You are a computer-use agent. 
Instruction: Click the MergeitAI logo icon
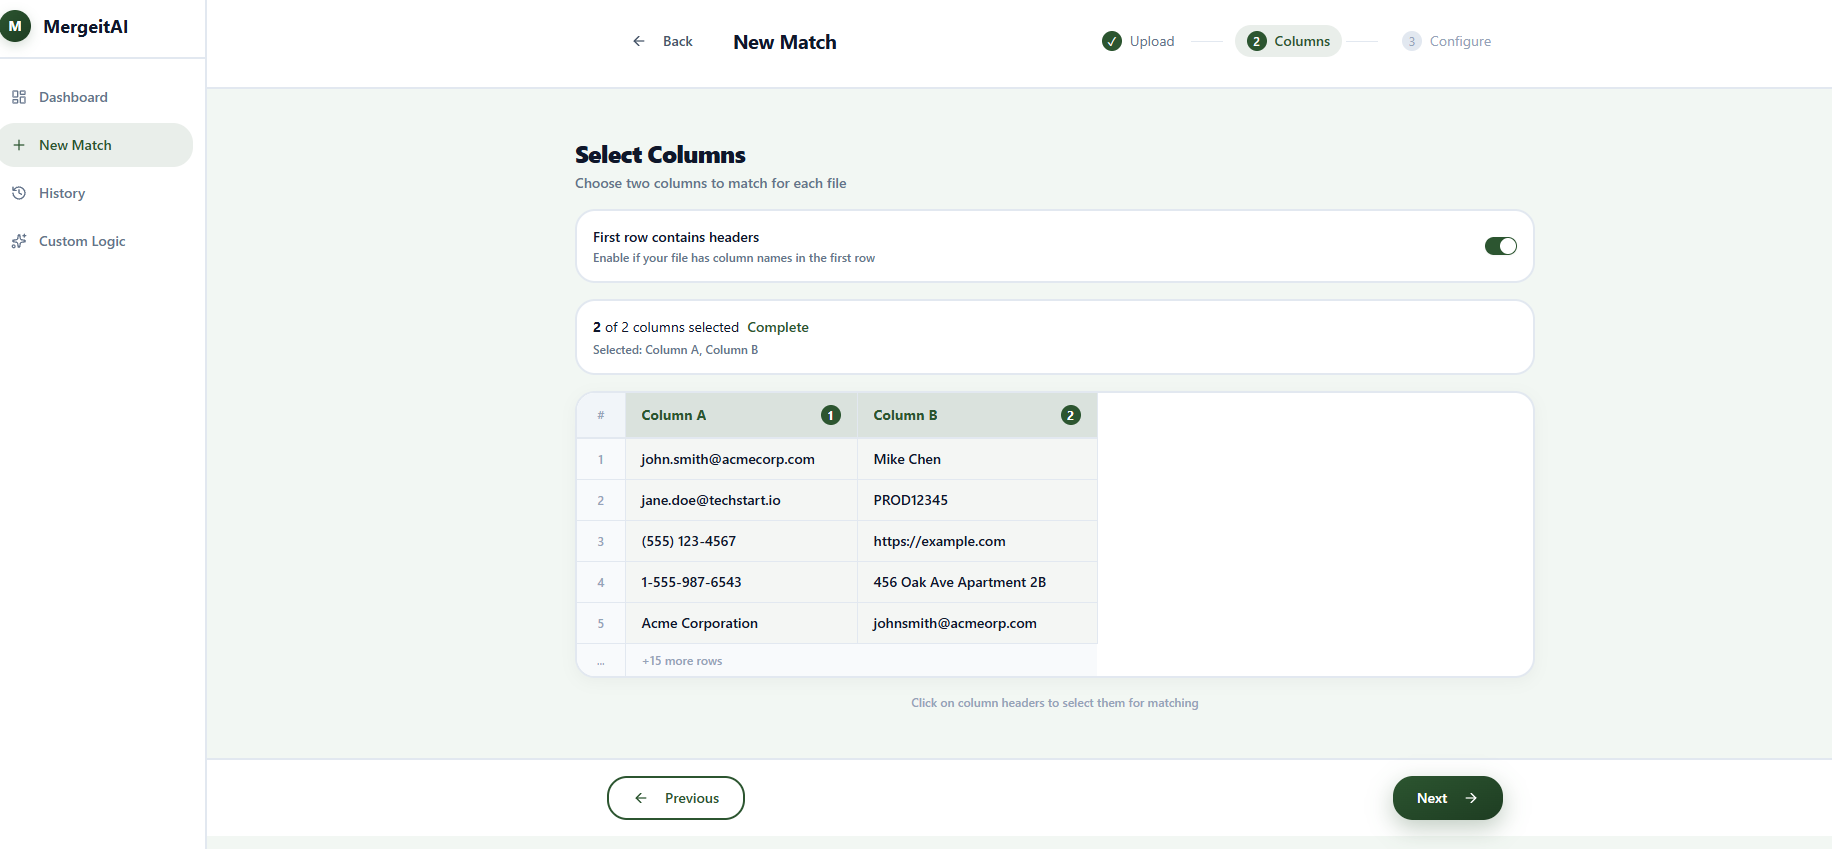(x=15, y=26)
